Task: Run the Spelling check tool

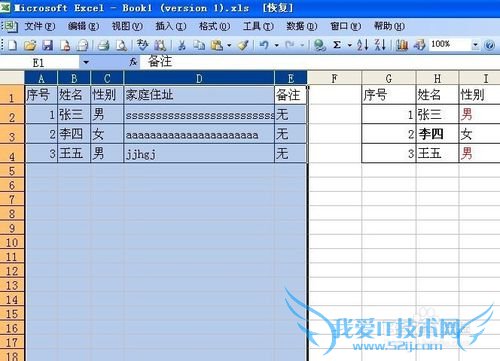Action: coord(143,45)
